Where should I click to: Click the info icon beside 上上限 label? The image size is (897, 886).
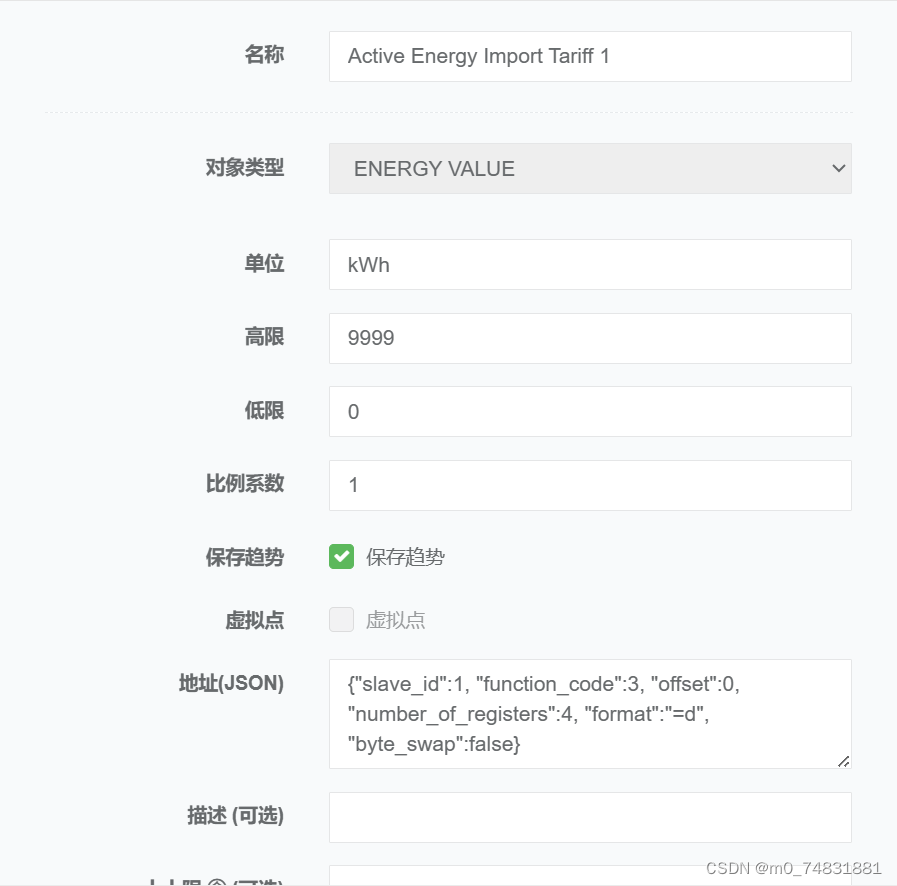pos(216,882)
